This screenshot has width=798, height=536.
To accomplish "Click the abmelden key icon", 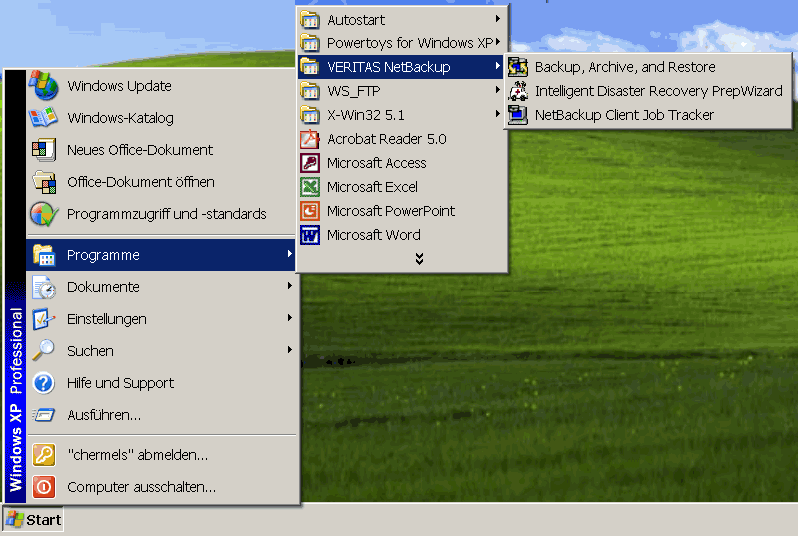I will [44, 455].
